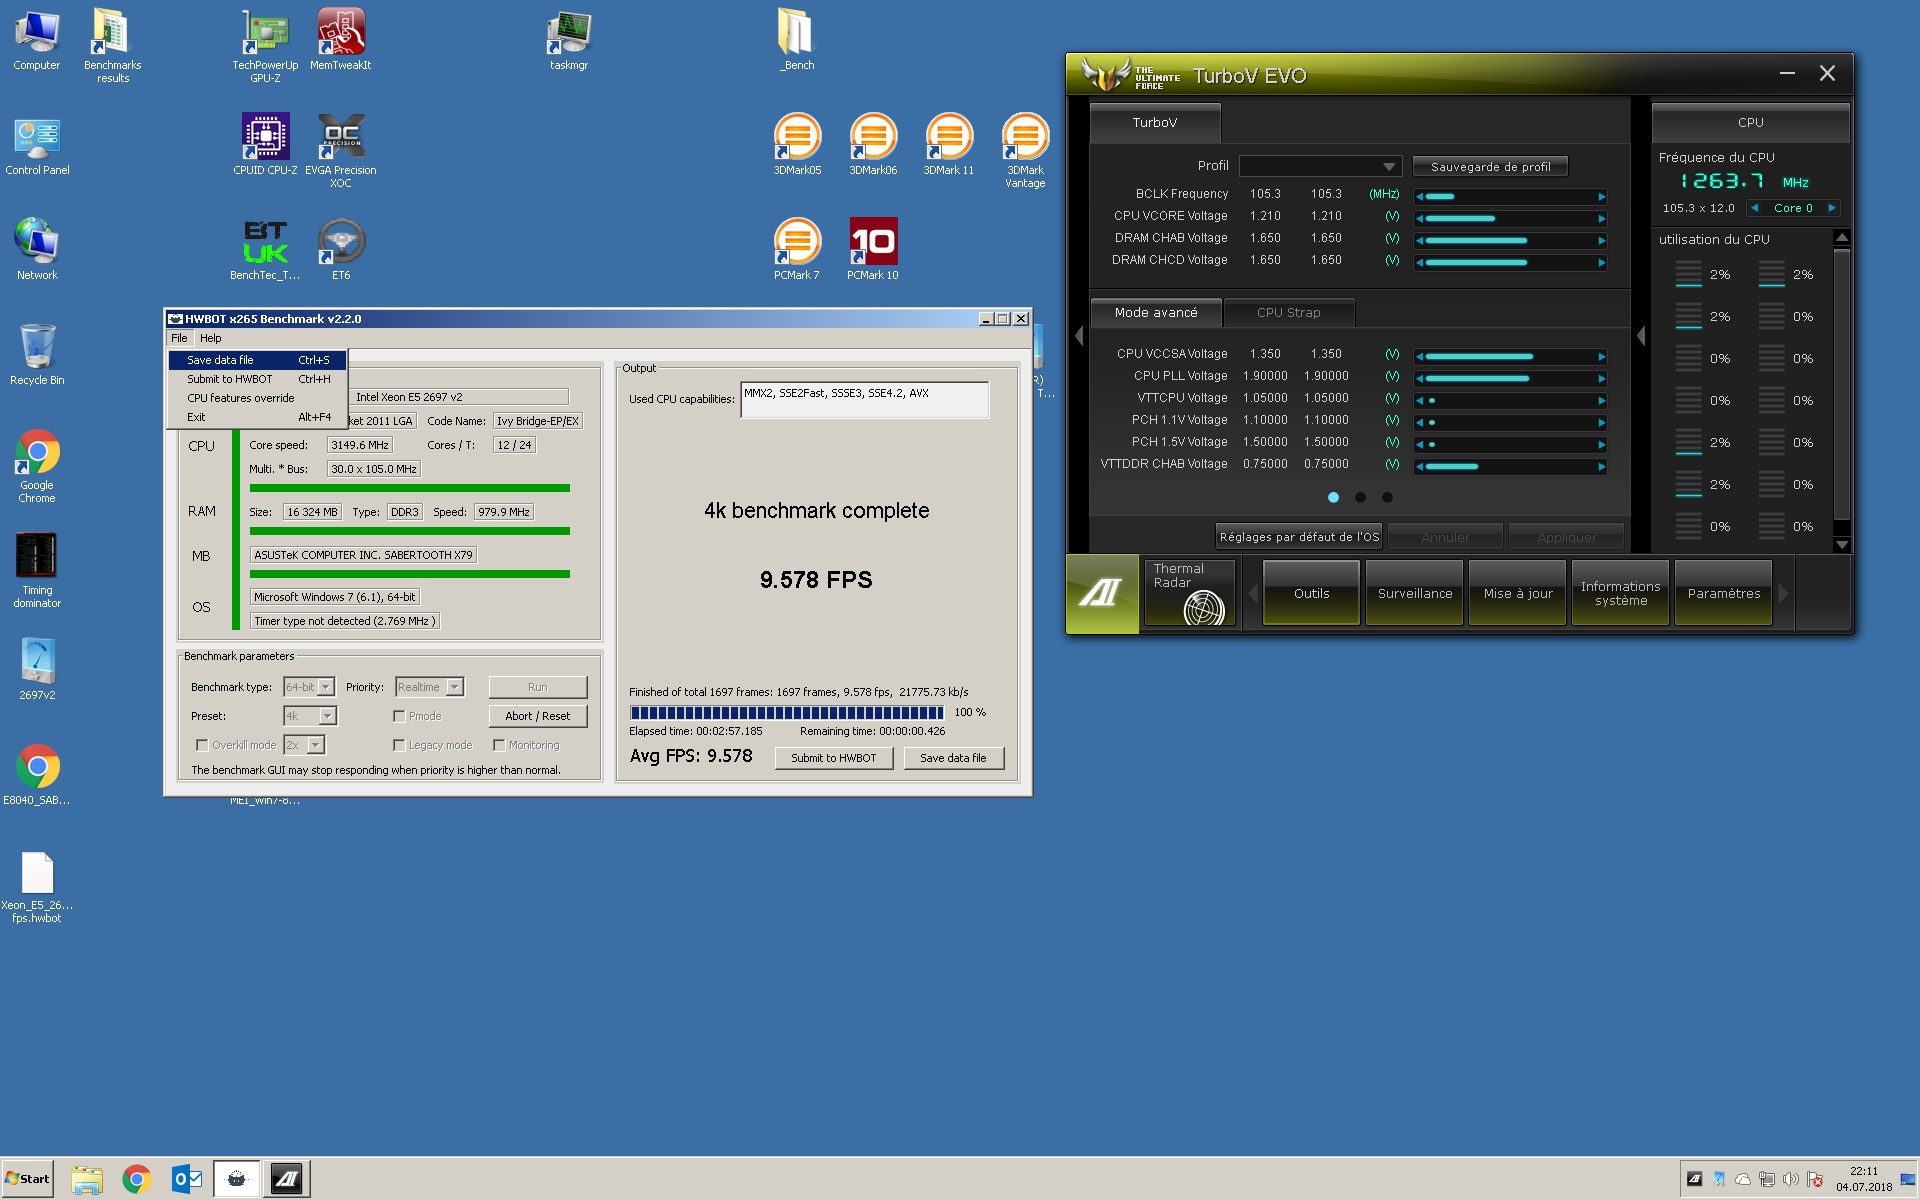Open the Priority dropdown
The image size is (1920, 1200).
429,687
